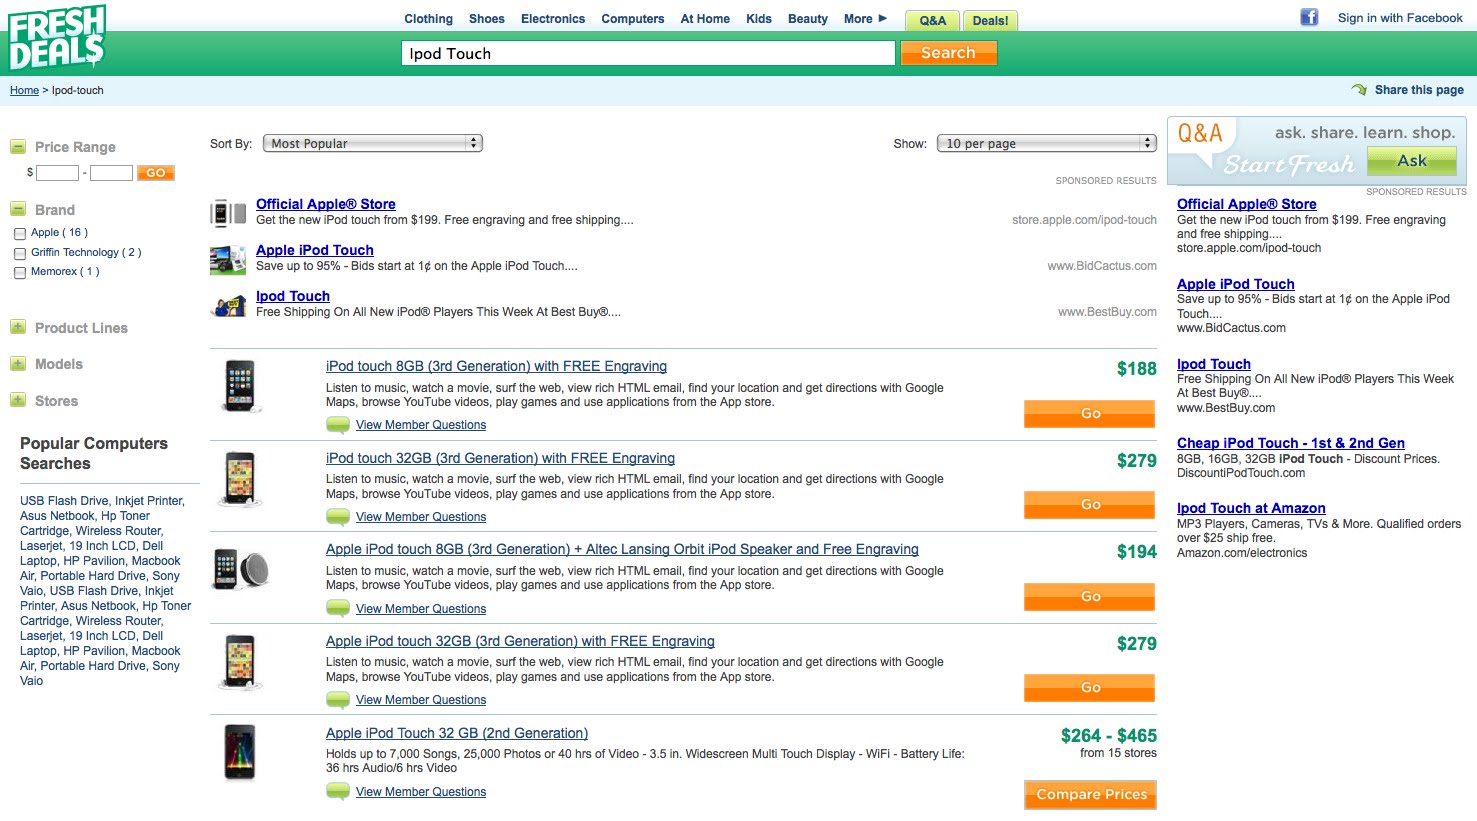The width and height of the screenshot is (1477, 821).
Task: Expand the Stores filter section
Action: pos(18,400)
